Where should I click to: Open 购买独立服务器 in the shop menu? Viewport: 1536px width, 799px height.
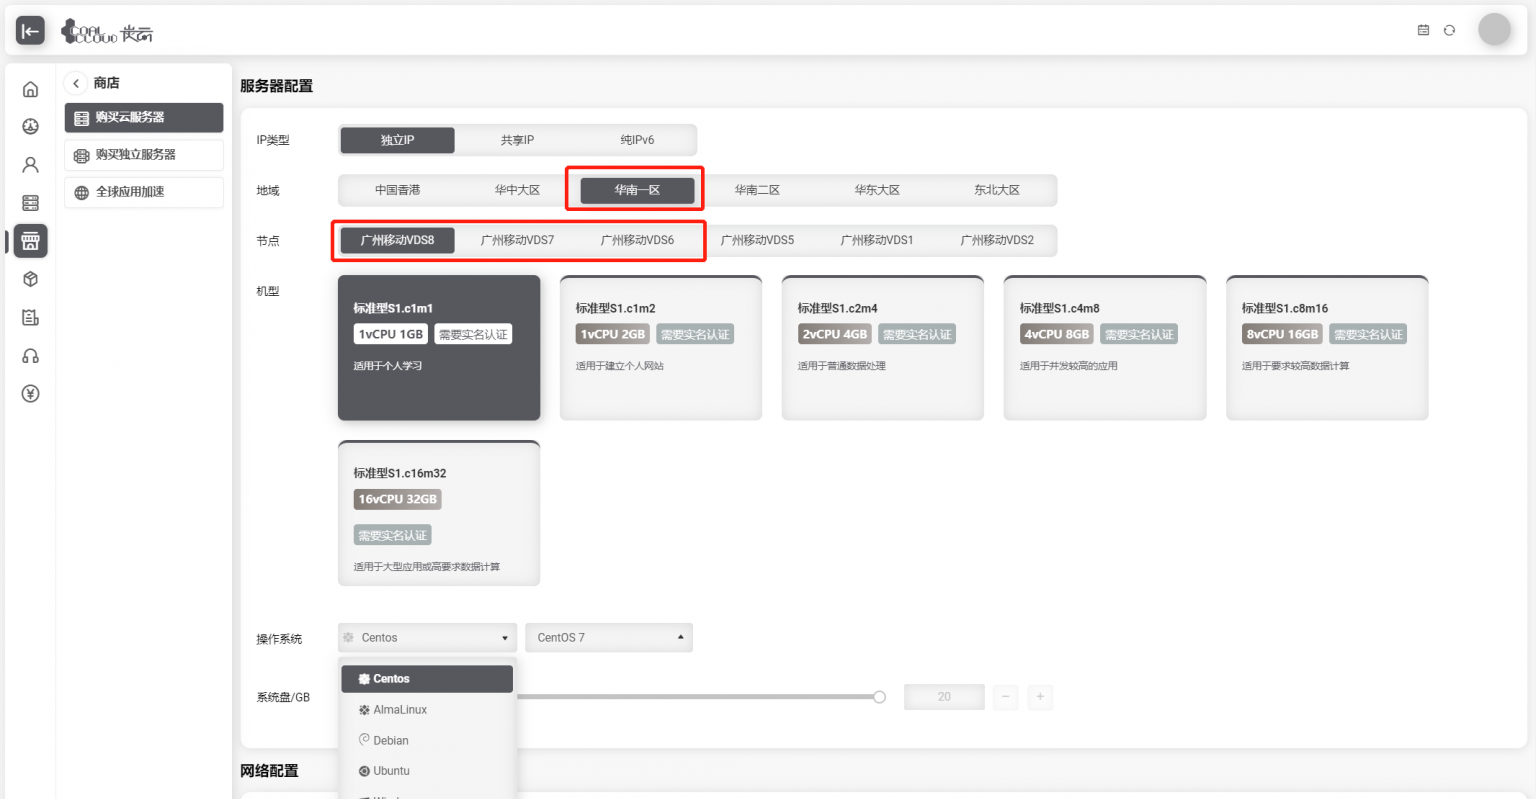point(144,155)
